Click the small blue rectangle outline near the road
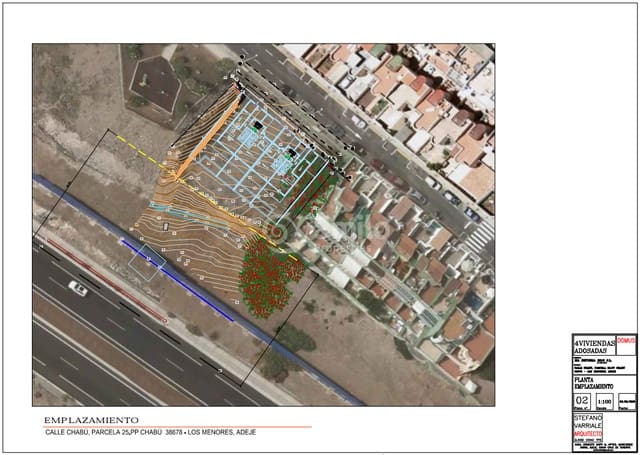 coord(147,257)
